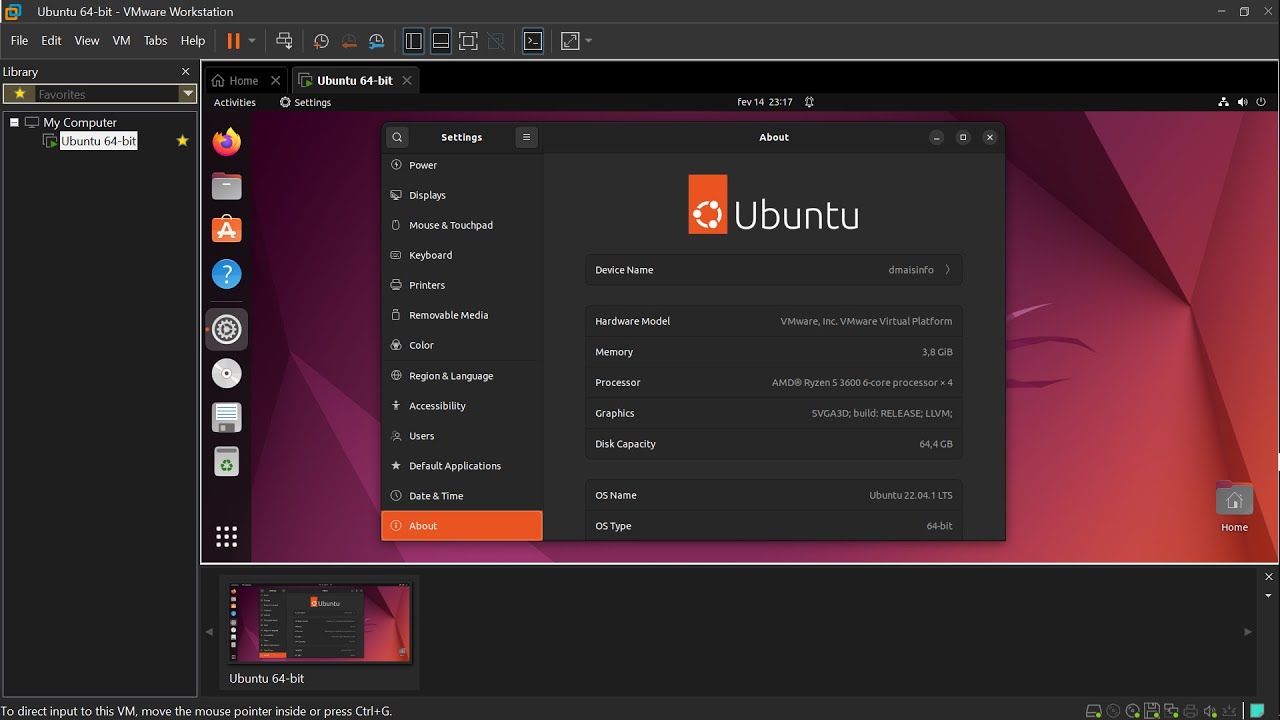Click the 'VMware, Inc. VMware Virtual Platform' text
Image resolution: width=1280 pixels, height=720 pixels.
click(866, 322)
